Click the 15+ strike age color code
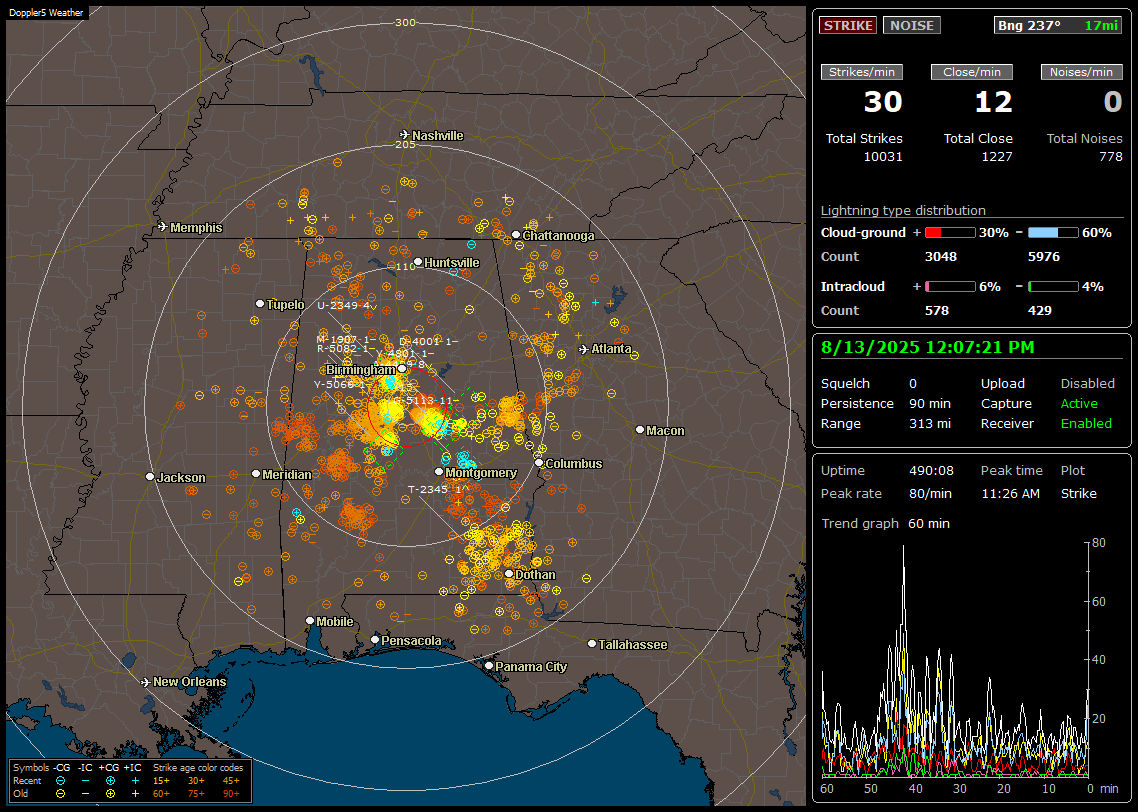1138x812 pixels. tap(161, 781)
